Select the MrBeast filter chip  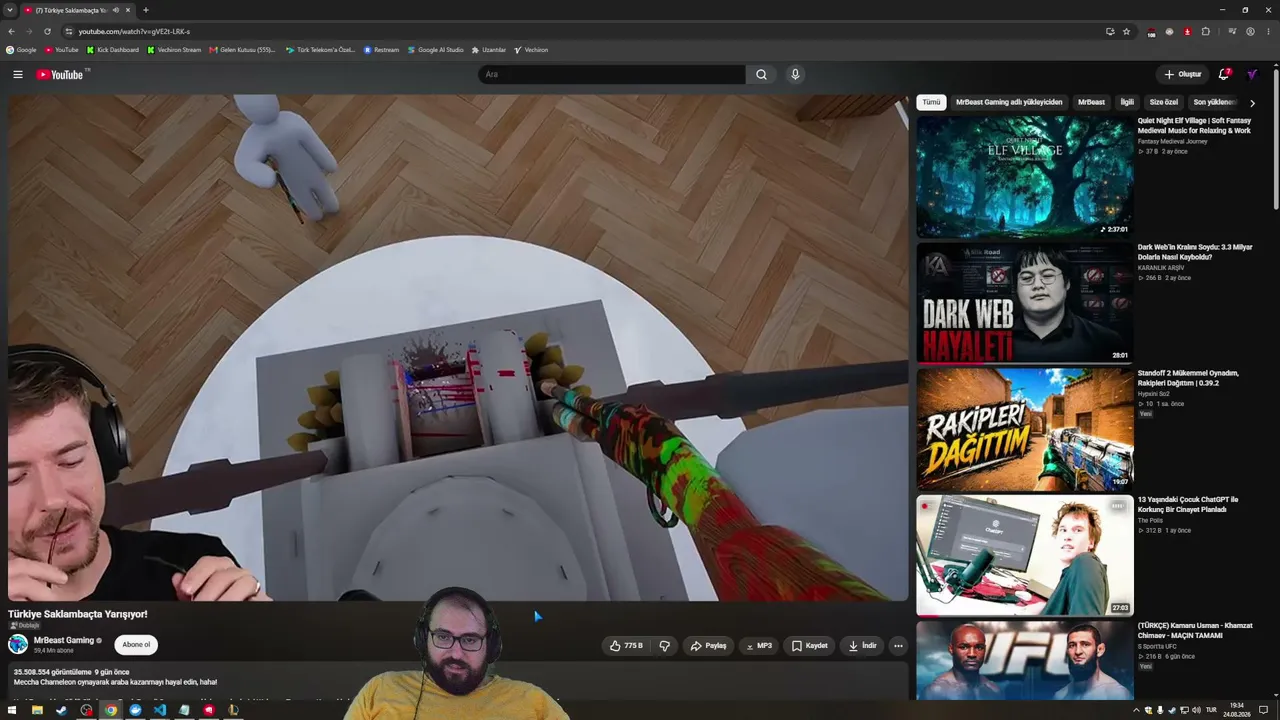[x=1091, y=102]
